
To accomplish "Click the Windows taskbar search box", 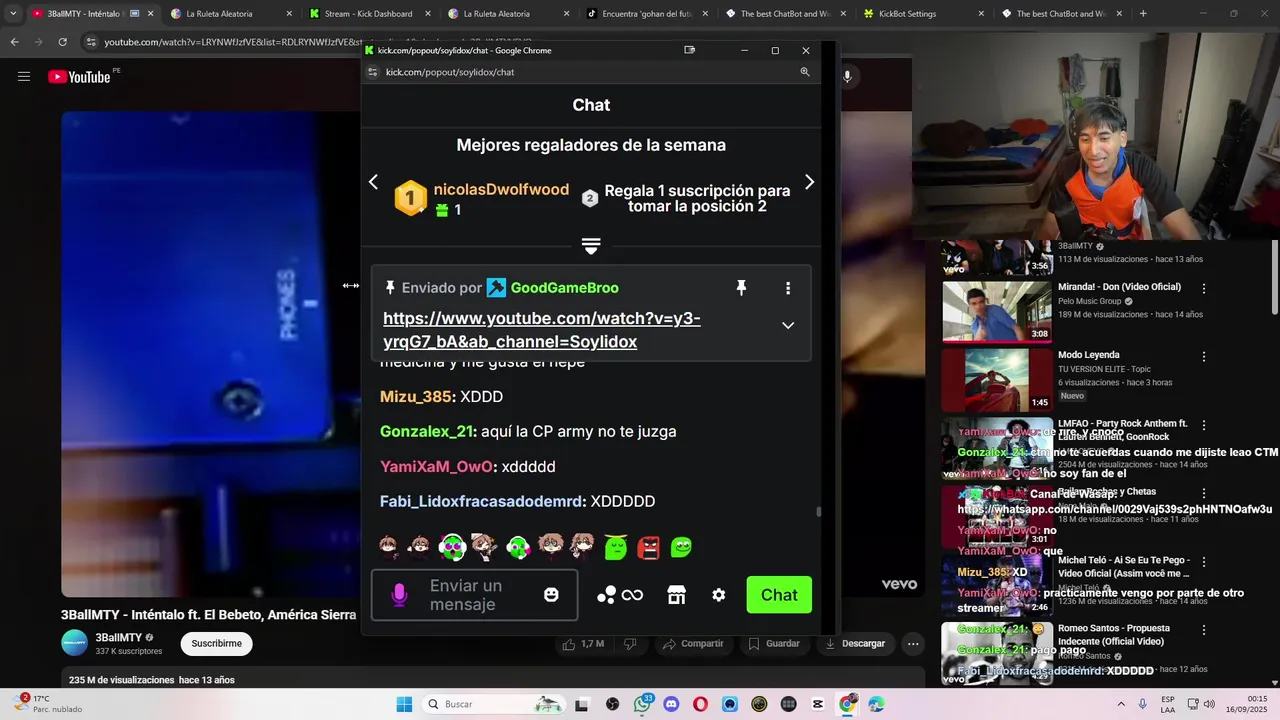I will coord(494,704).
